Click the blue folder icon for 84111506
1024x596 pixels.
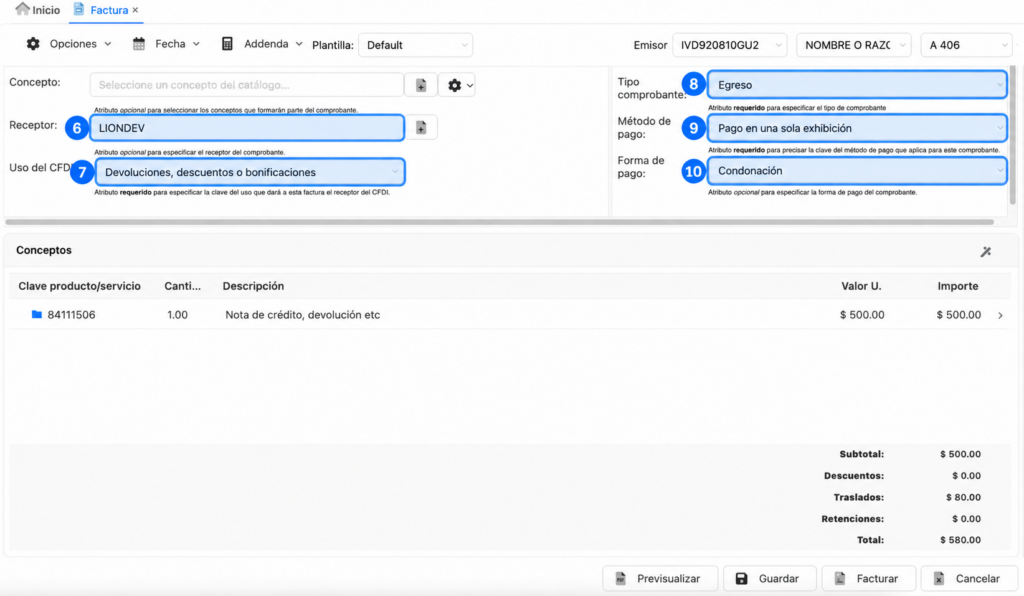(37, 315)
